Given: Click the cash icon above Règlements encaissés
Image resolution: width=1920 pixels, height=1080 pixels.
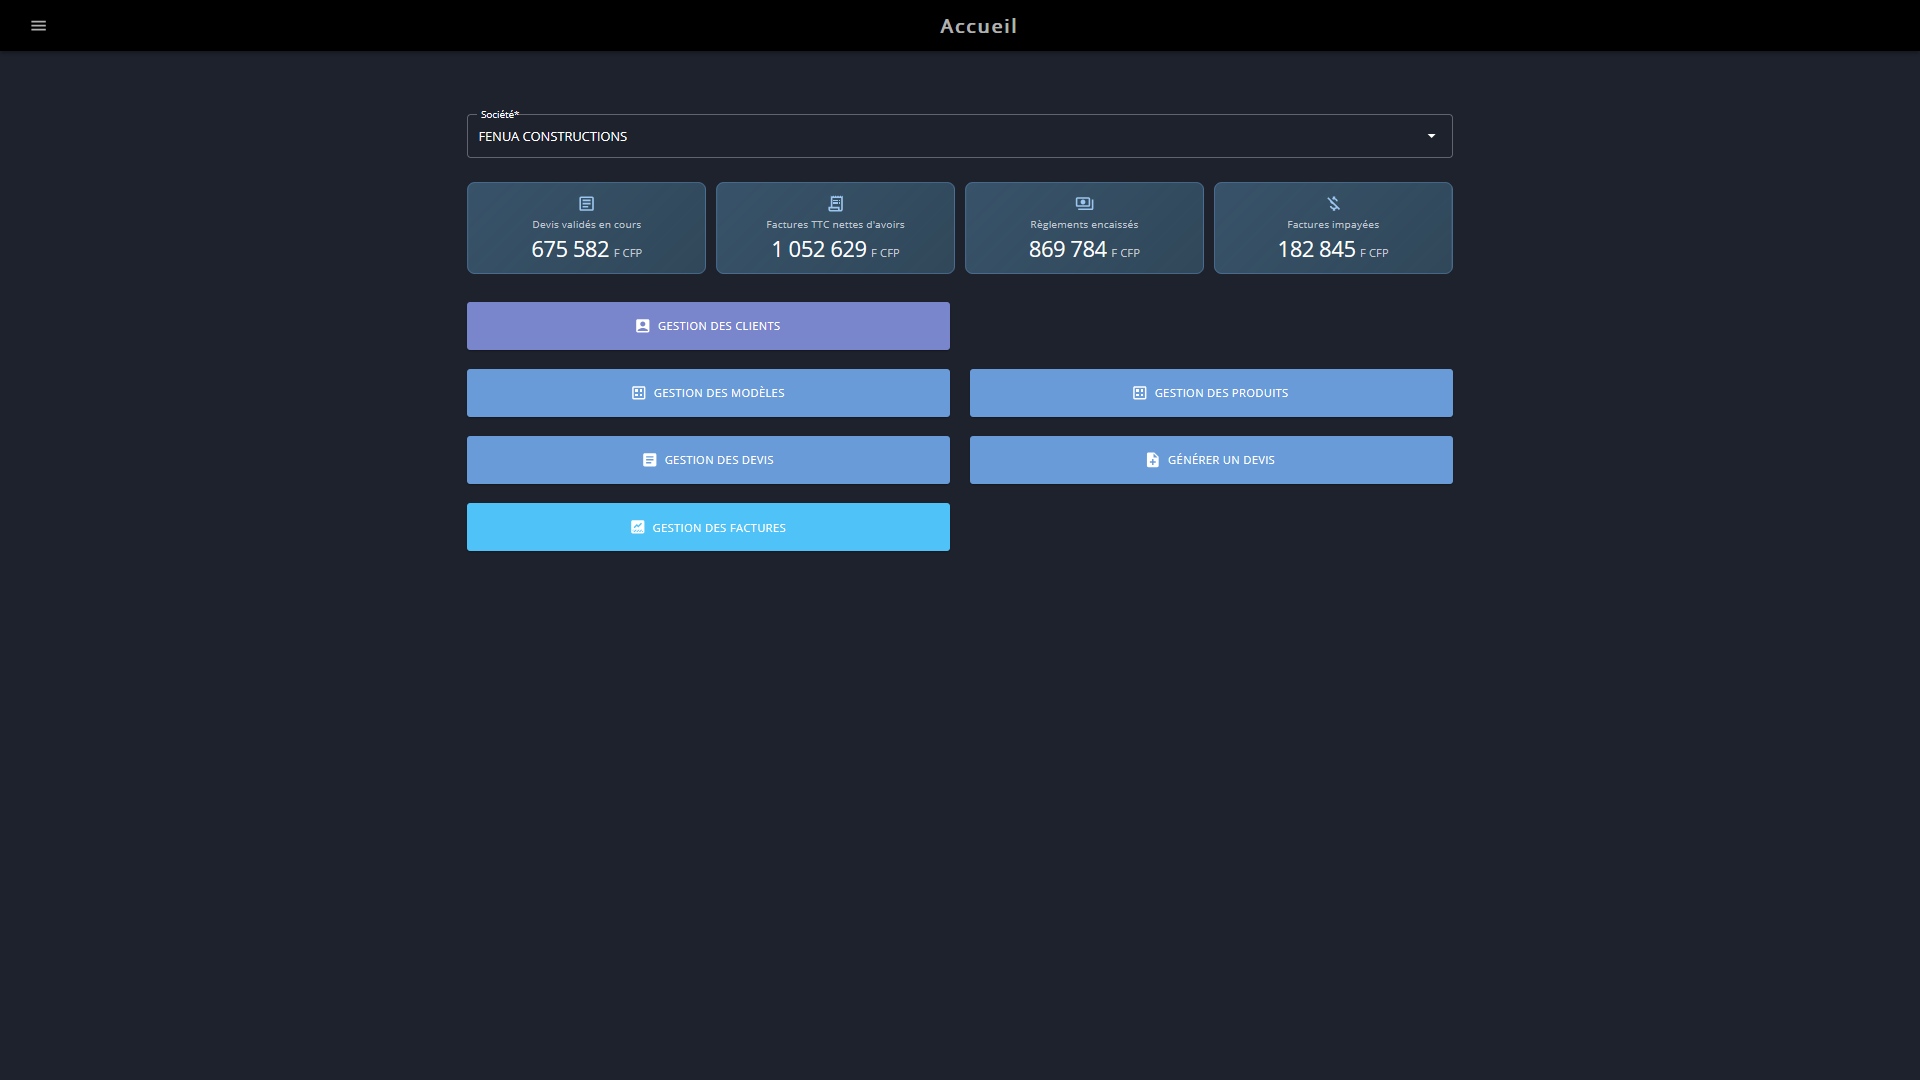Looking at the screenshot, I should [x=1084, y=204].
